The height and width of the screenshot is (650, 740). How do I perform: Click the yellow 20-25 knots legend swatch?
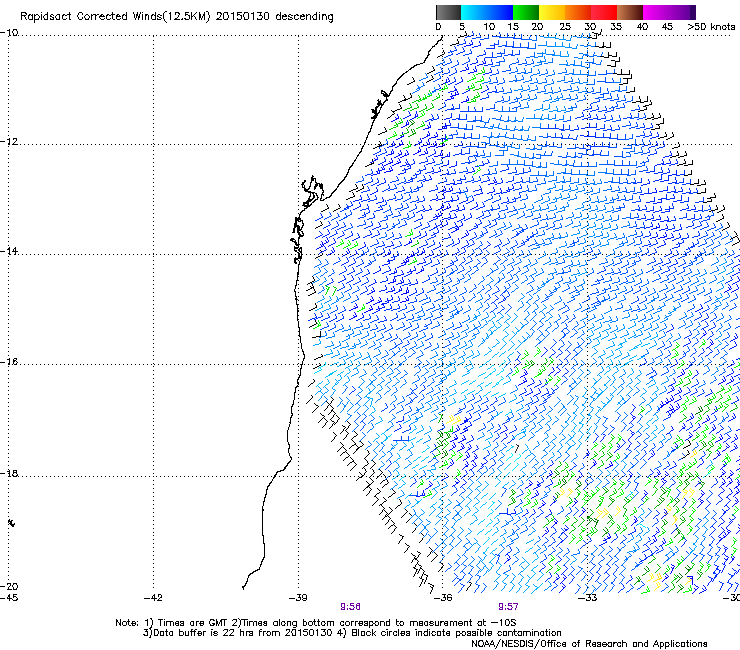[552, 12]
